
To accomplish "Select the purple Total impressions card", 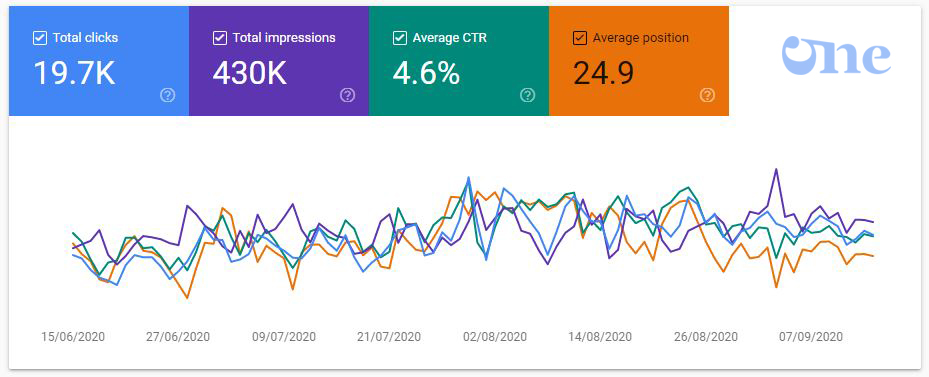I will pos(279,61).
